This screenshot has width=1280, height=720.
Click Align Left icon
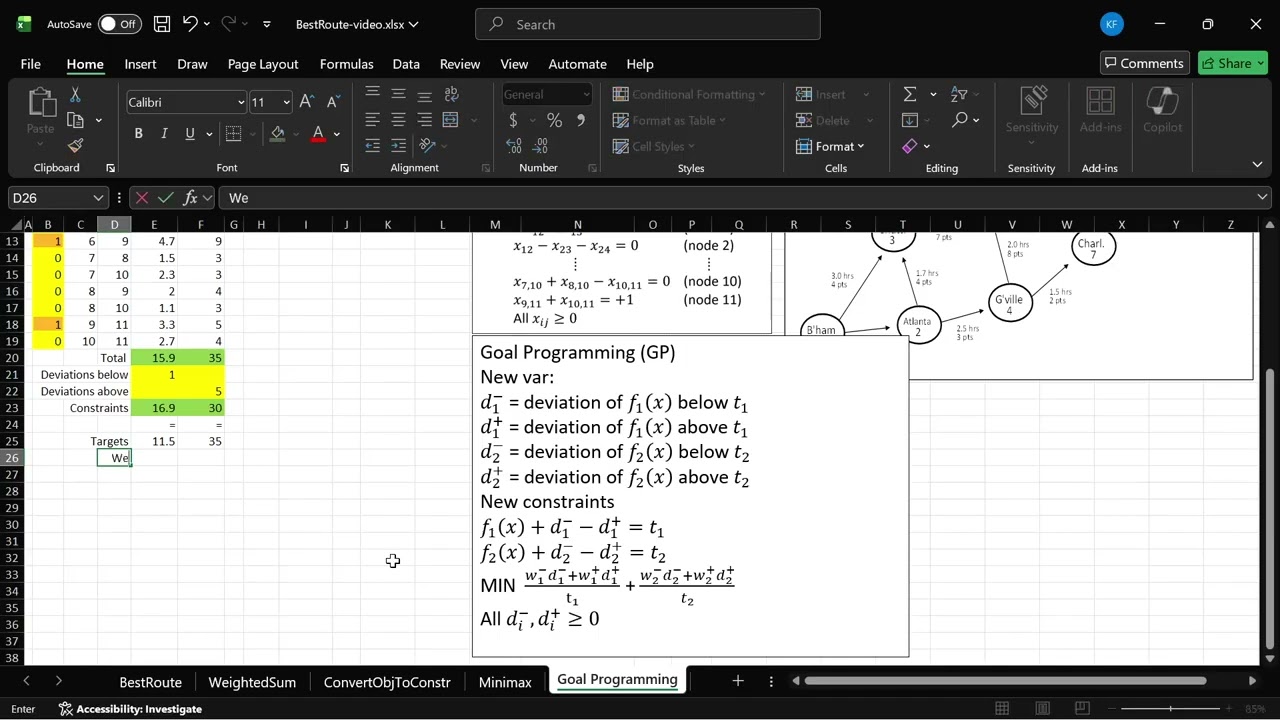click(372, 120)
